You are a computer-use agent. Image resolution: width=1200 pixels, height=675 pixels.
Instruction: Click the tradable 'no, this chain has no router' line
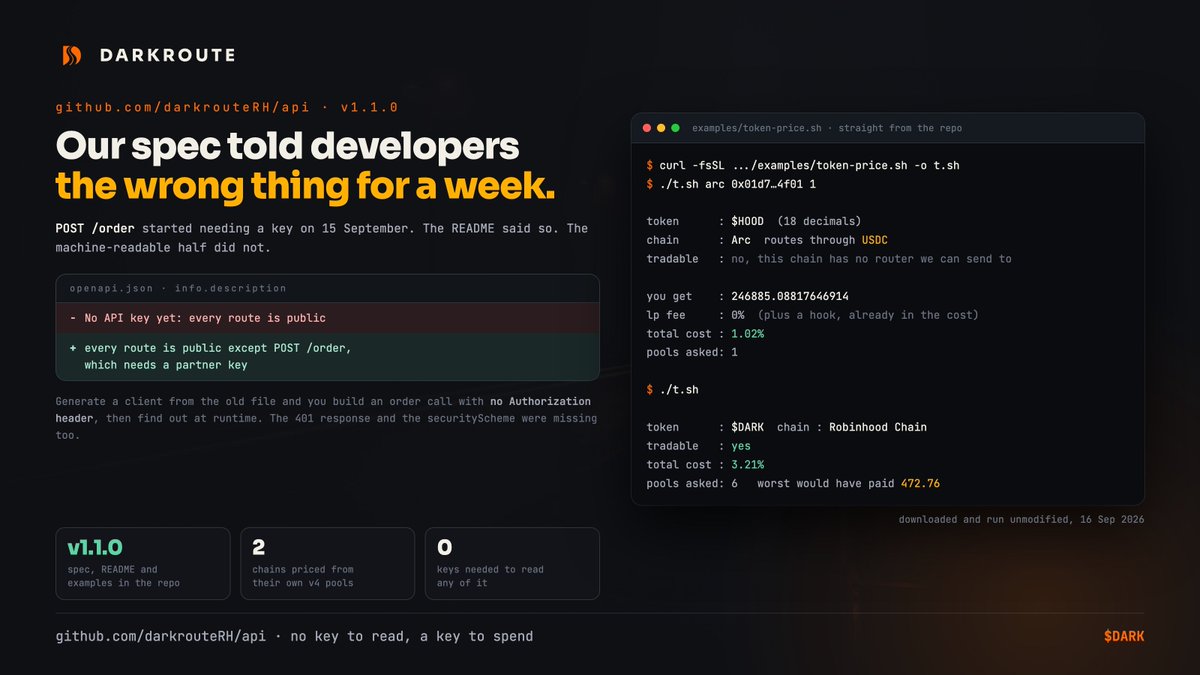(871, 258)
